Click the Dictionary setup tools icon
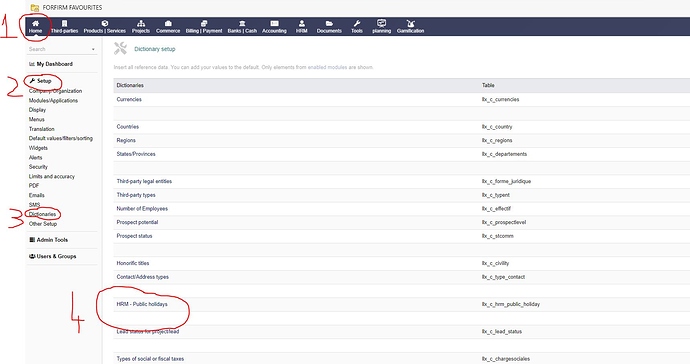690x364 pixels. (120, 48)
